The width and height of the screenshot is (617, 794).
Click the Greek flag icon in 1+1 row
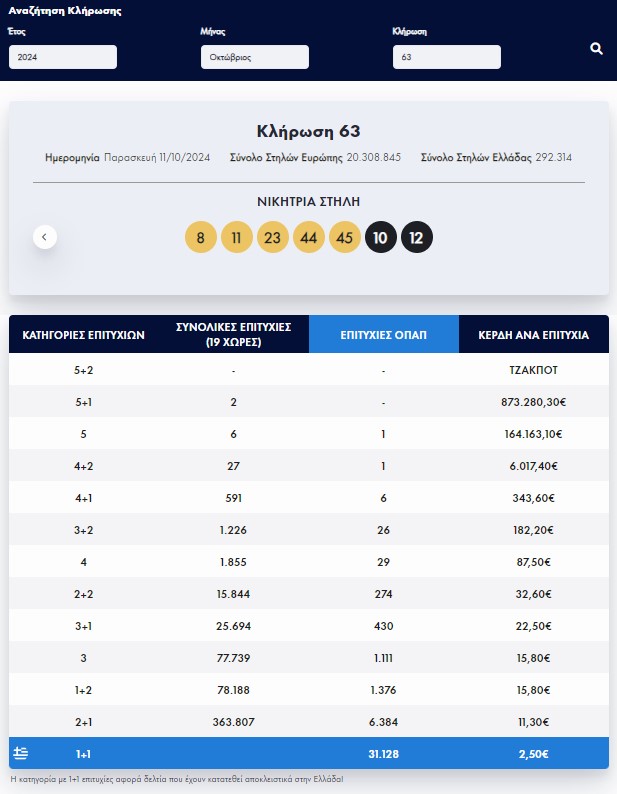point(20,753)
